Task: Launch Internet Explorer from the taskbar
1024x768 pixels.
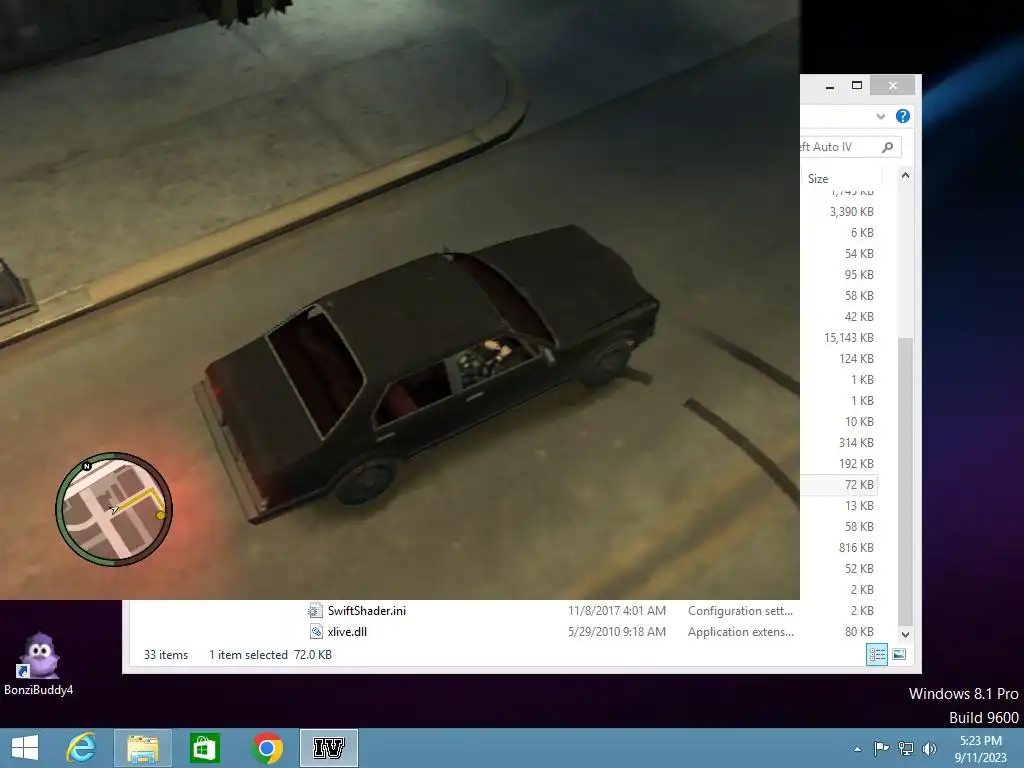Action: tap(82, 748)
